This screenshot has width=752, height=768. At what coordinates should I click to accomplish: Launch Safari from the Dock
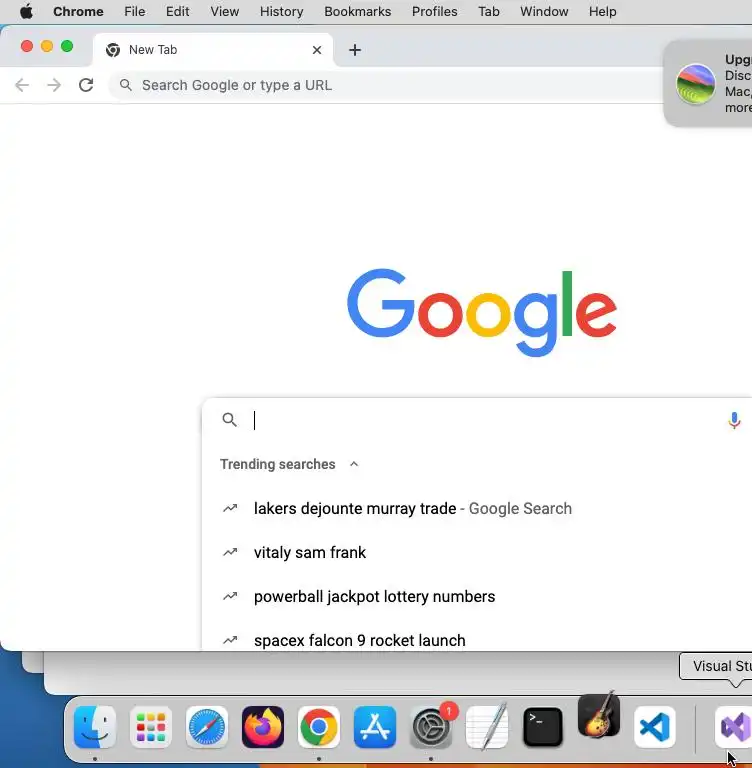pyautogui.click(x=207, y=727)
